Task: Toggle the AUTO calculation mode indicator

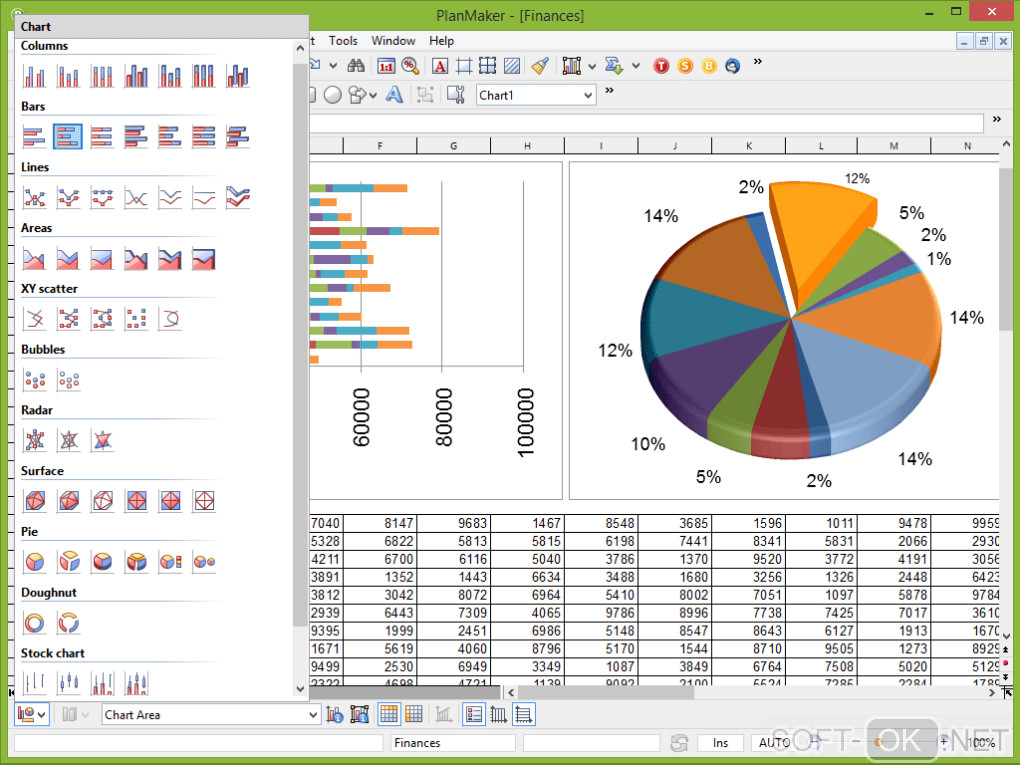Action: (774, 743)
